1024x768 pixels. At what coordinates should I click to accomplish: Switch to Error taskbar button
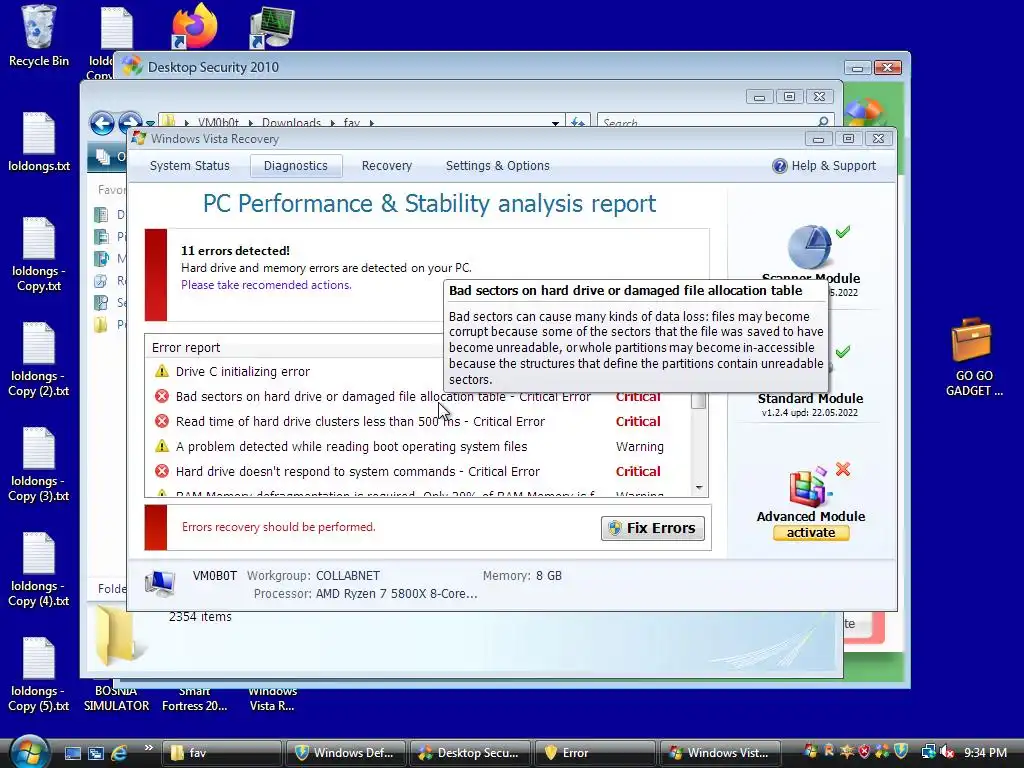[594, 753]
